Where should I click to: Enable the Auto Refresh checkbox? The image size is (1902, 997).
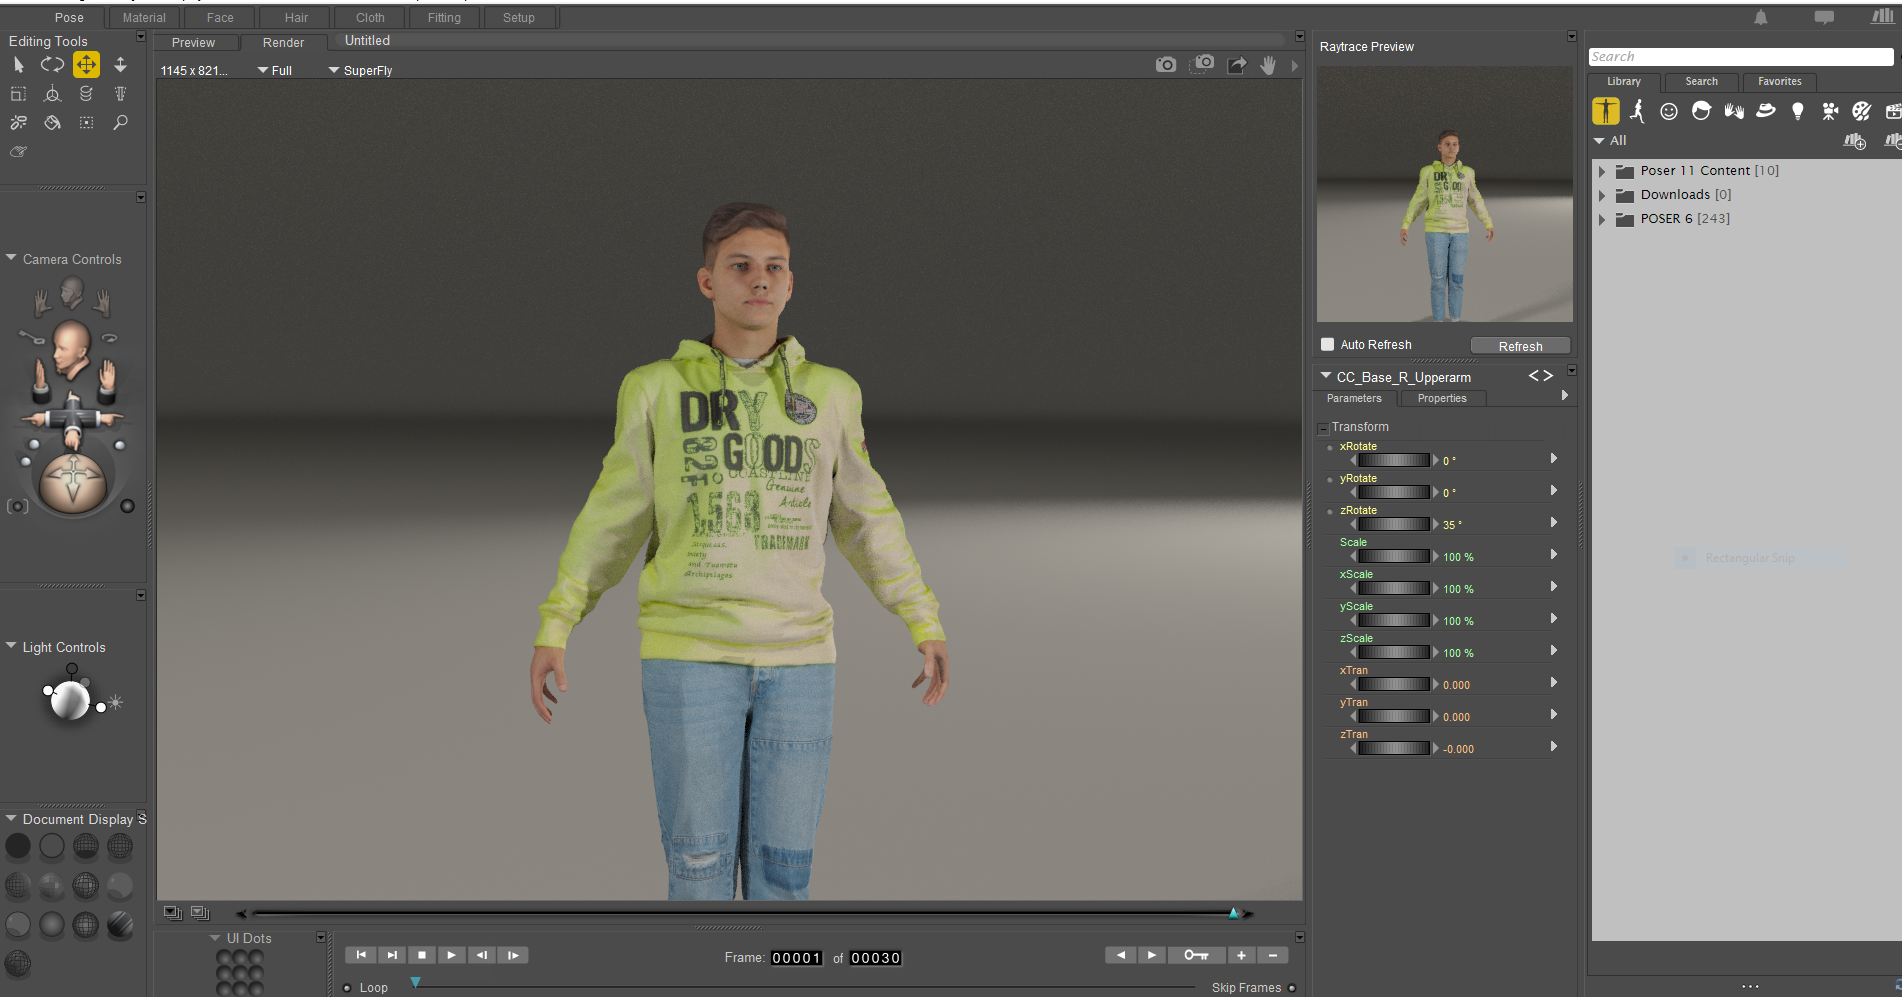pyautogui.click(x=1328, y=344)
